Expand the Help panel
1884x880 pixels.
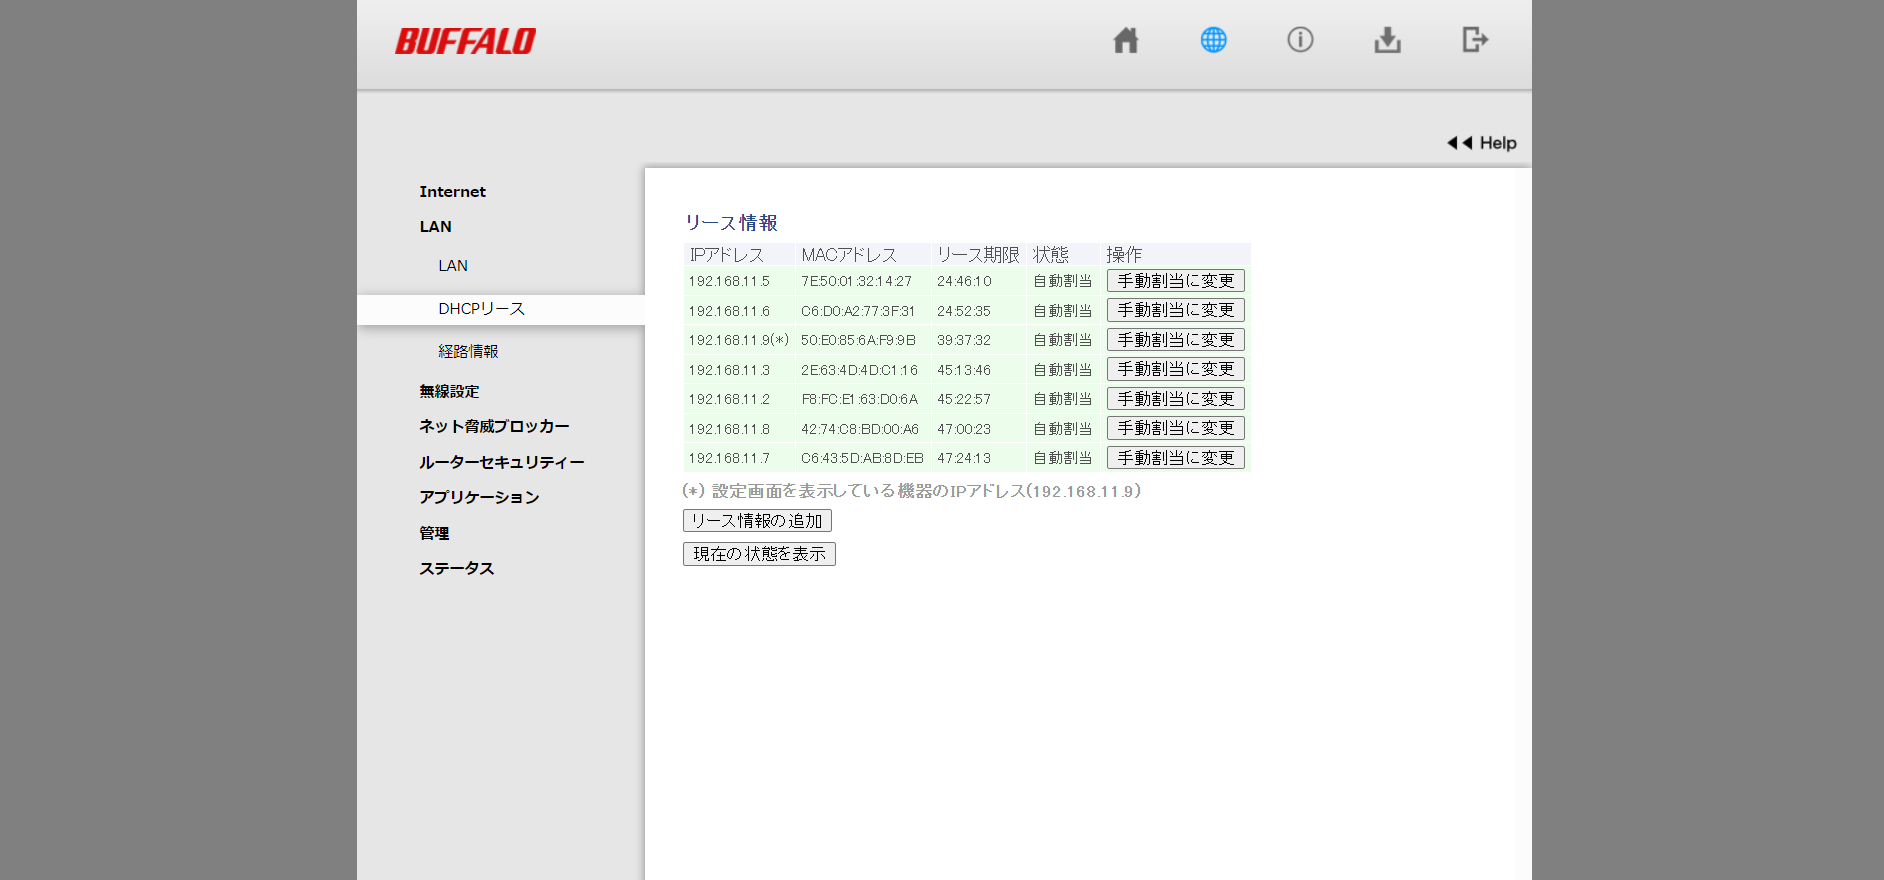pyautogui.click(x=1482, y=143)
